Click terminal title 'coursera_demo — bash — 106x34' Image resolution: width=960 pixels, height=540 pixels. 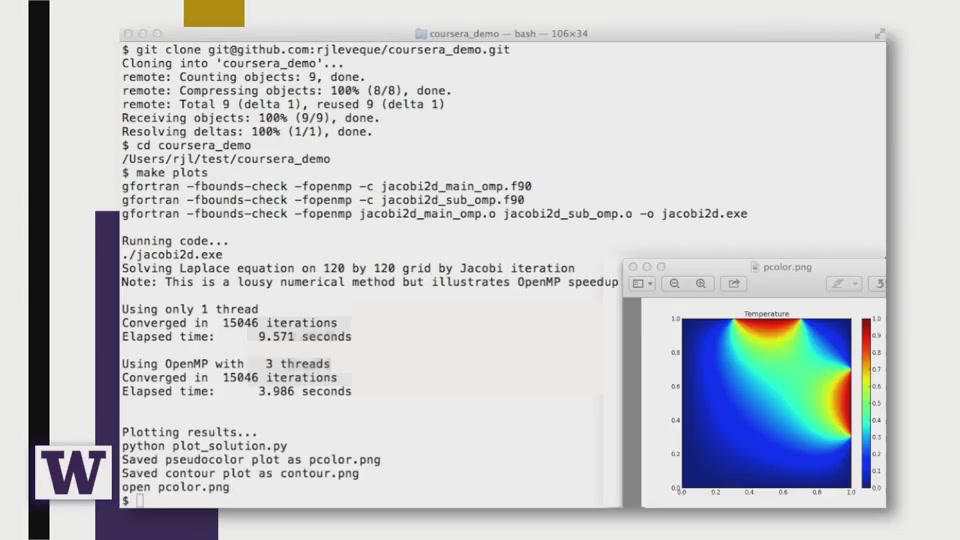tap(508, 34)
